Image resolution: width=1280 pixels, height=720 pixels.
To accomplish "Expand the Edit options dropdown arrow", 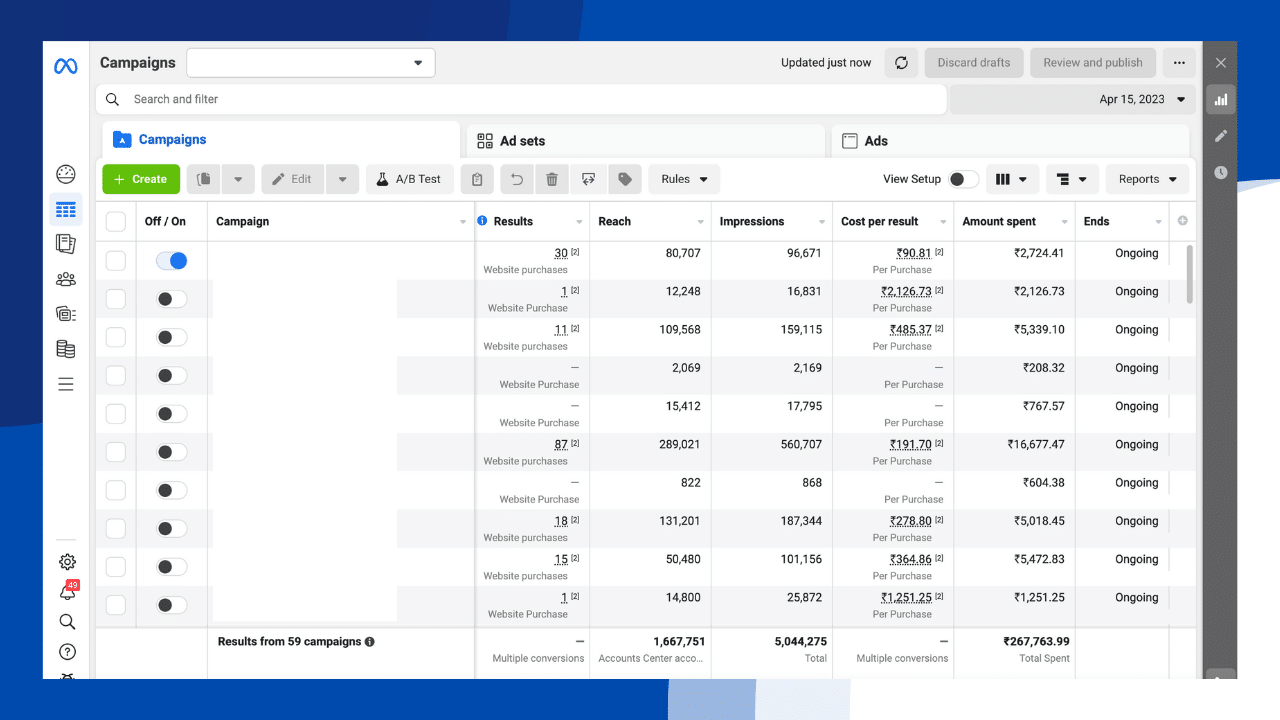I will 342,179.
